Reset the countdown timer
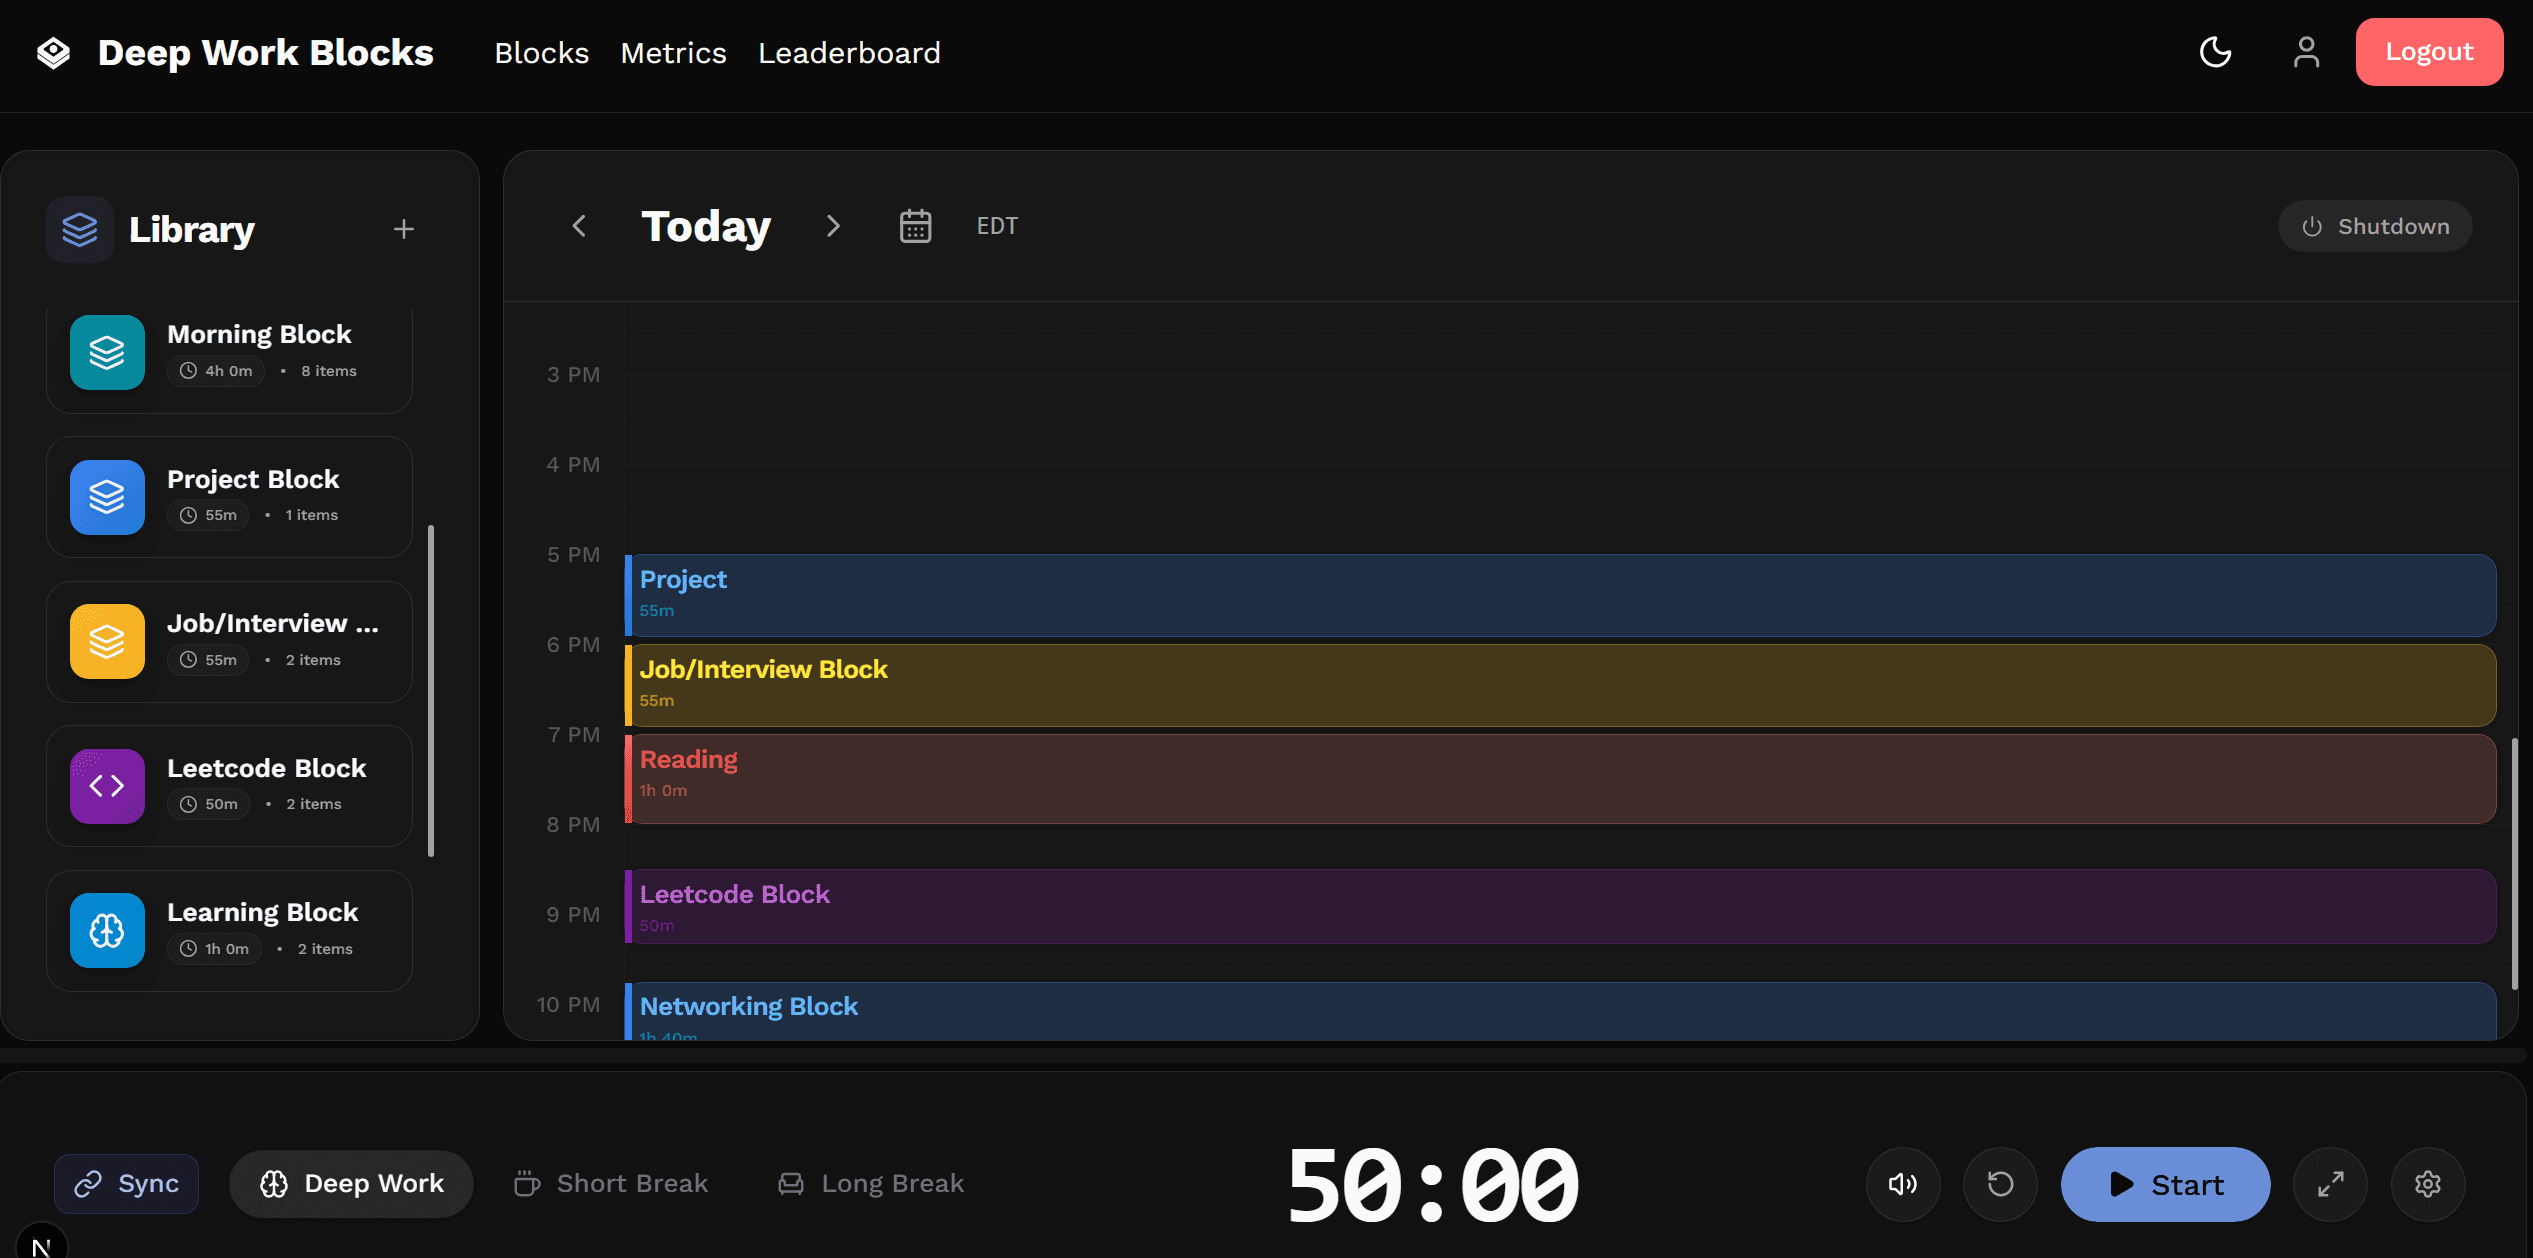Viewport: 2533px width, 1258px height. pos(2000,1184)
